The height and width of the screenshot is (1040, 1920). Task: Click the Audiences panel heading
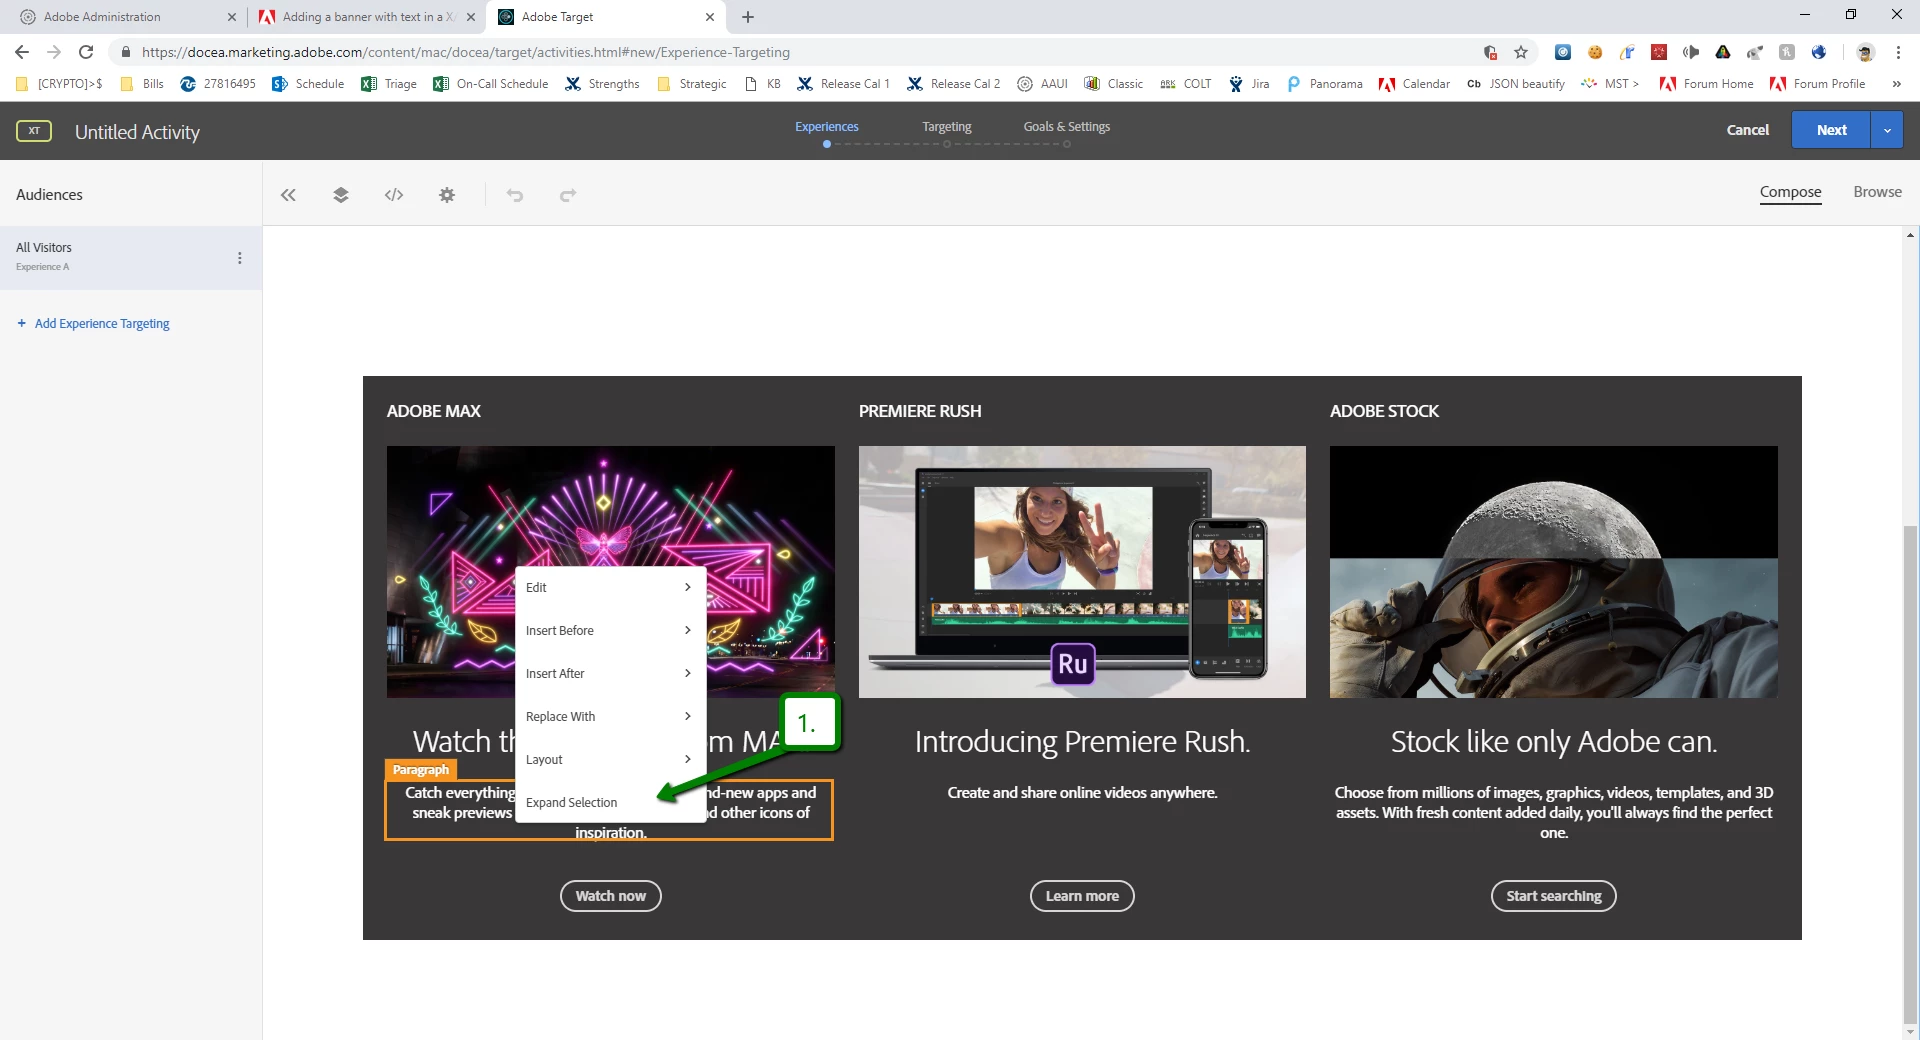(x=49, y=195)
